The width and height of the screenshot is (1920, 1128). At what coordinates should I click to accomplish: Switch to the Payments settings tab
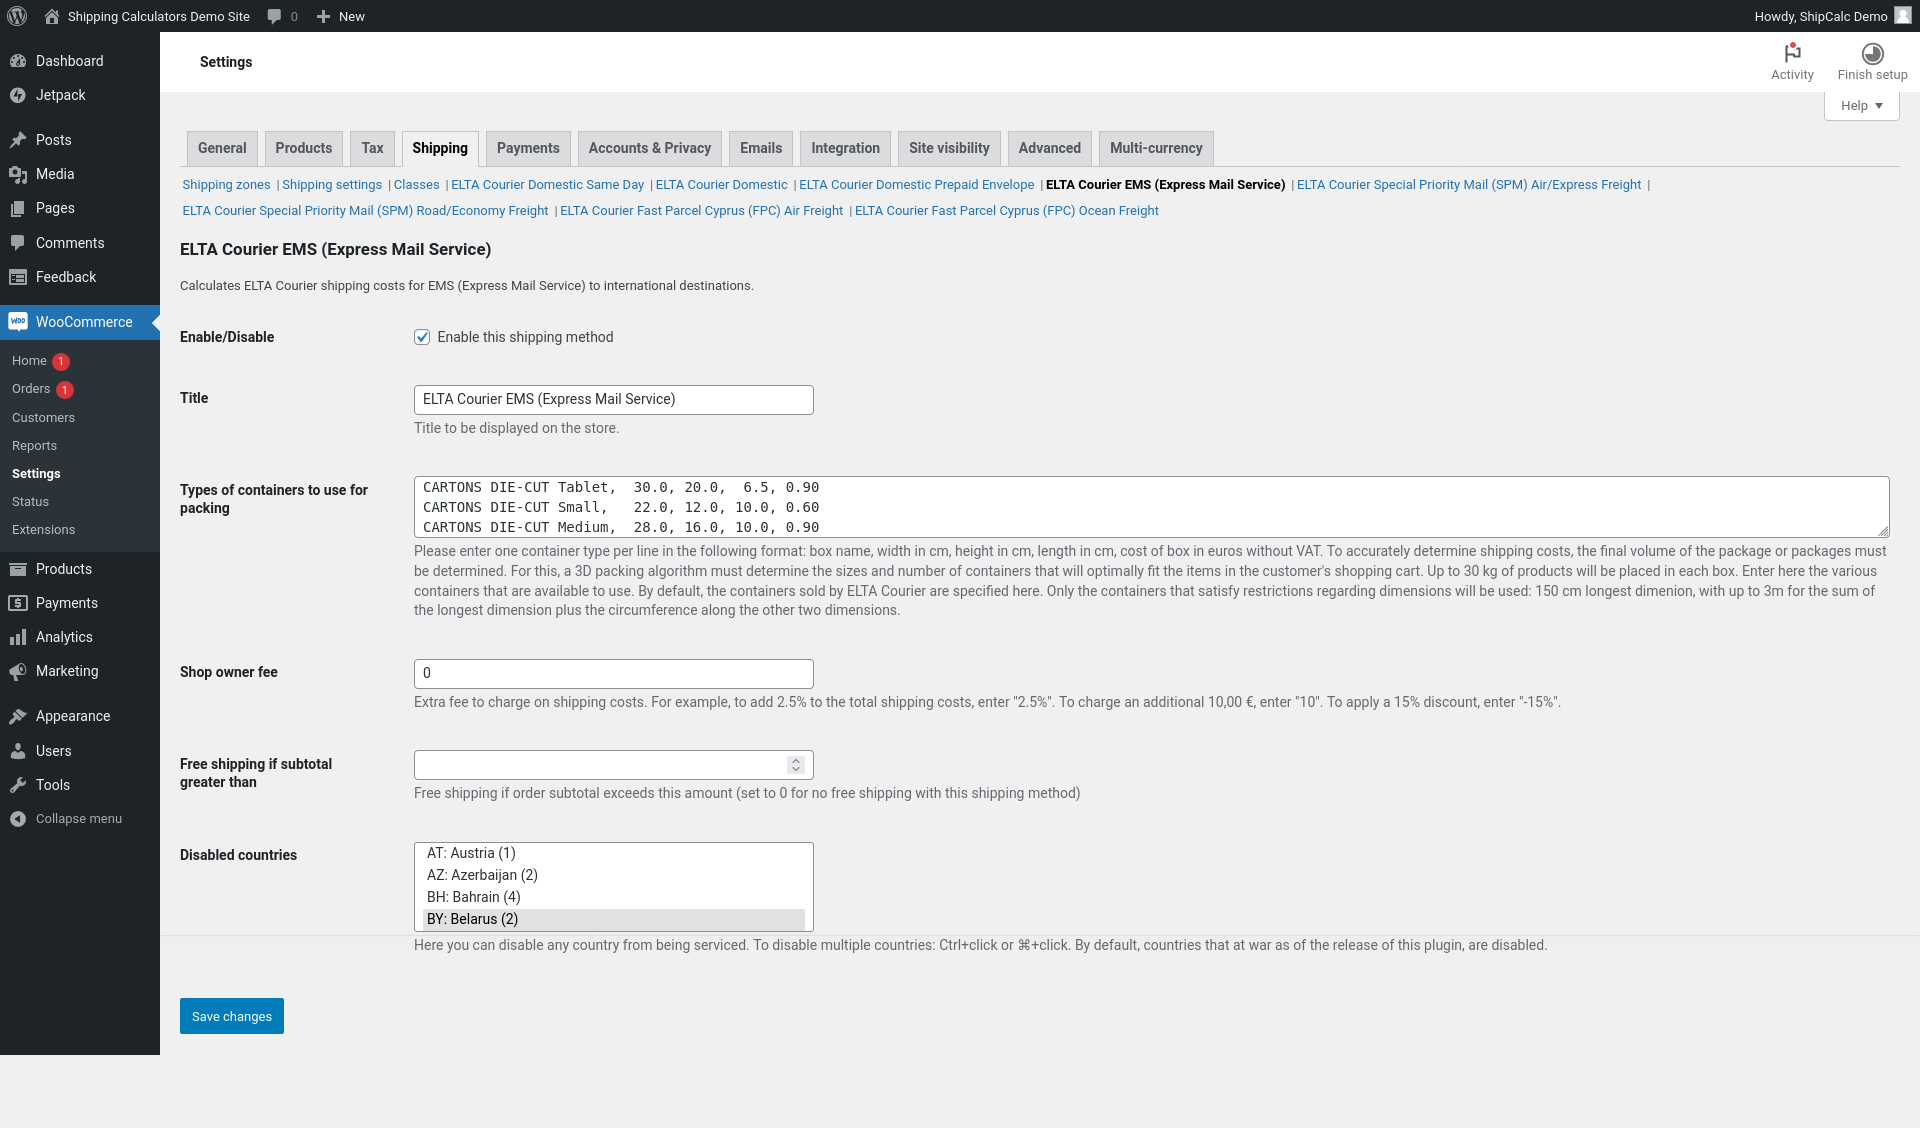coord(528,148)
